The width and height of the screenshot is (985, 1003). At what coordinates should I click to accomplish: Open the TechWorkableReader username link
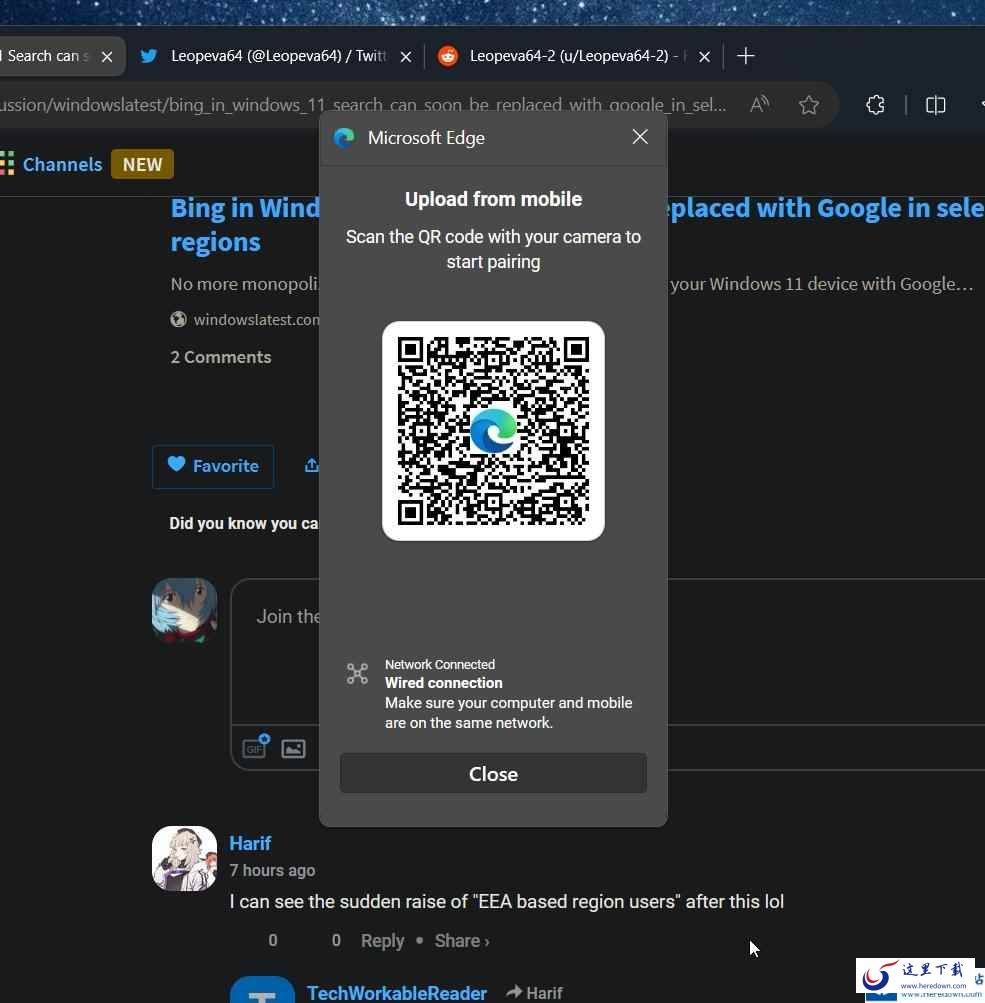pos(397,993)
